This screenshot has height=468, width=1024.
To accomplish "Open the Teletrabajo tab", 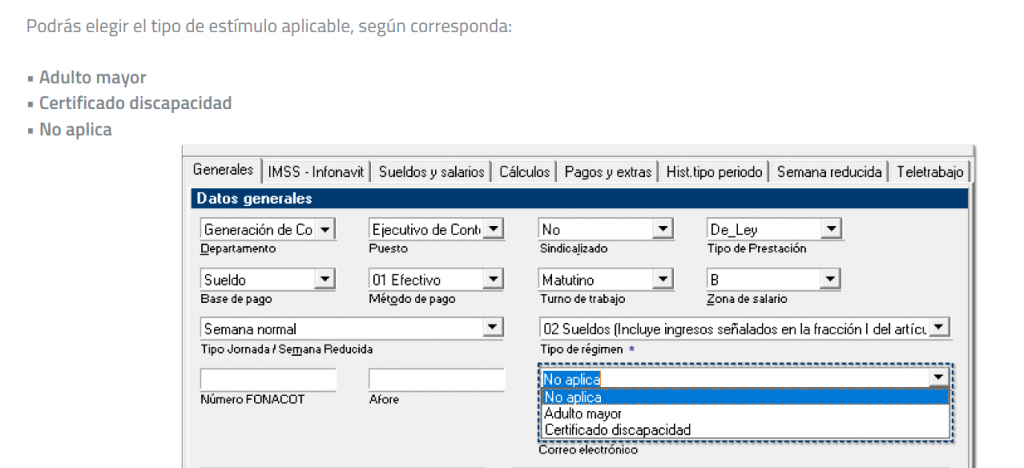I will click(930, 172).
